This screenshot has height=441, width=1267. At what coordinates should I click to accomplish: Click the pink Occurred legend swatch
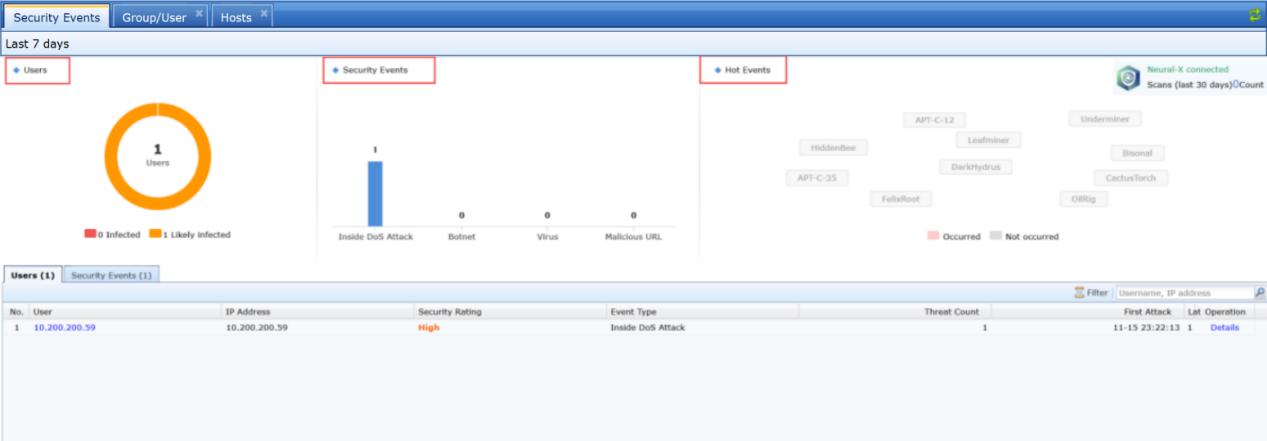click(x=934, y=236)
